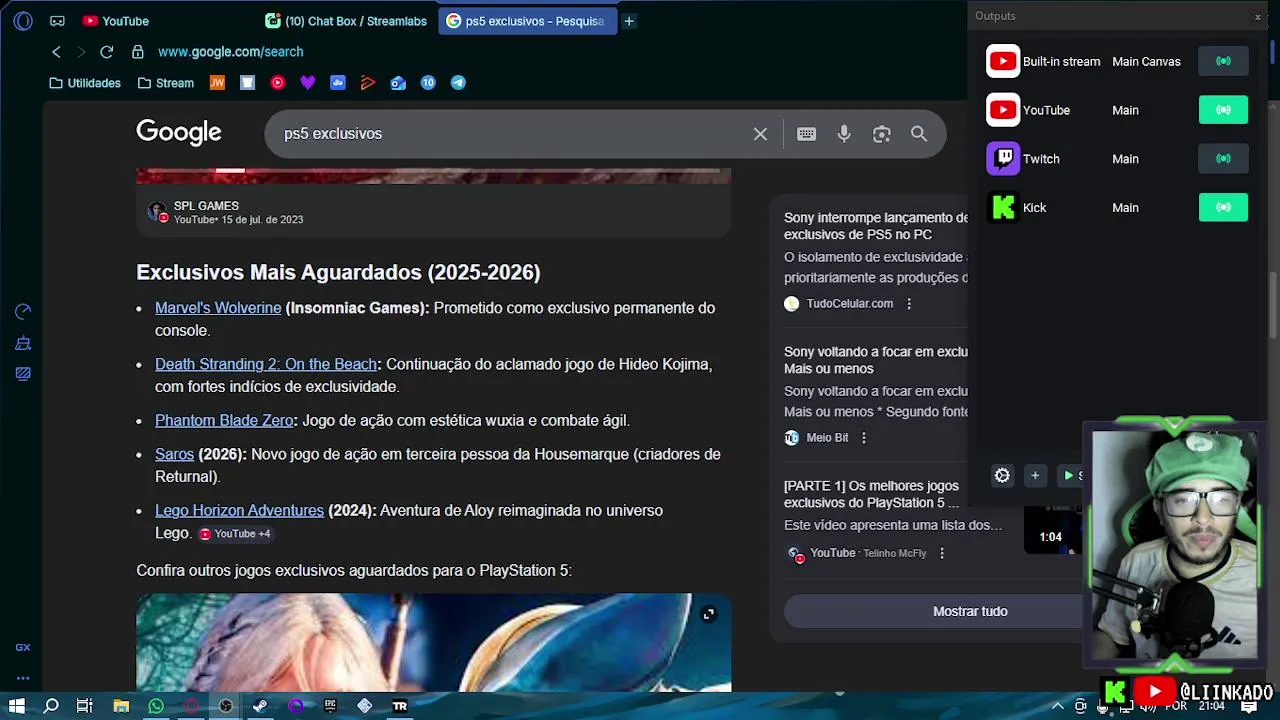Open Death Stranding 2: On the Beach link

(266, 365)
